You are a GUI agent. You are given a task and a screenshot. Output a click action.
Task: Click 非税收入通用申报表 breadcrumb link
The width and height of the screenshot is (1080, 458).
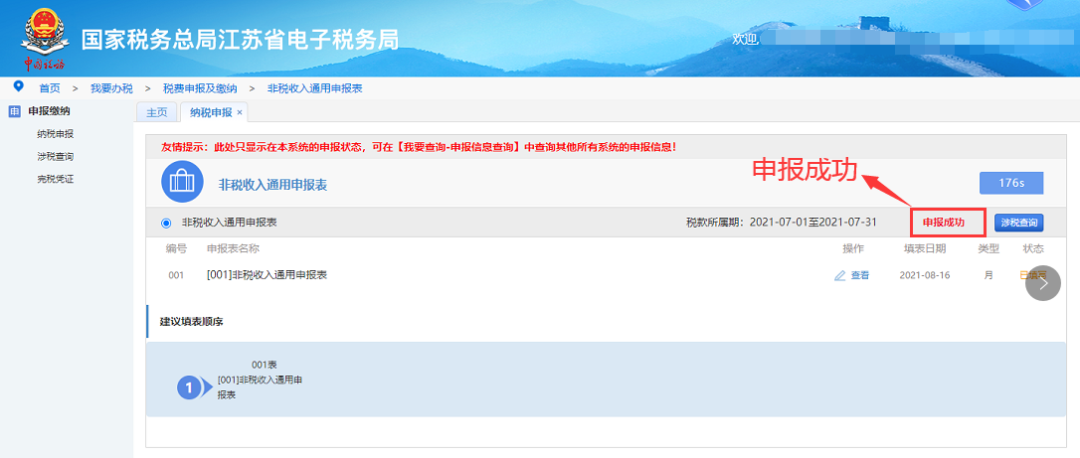pyautogui.click(x=315, y=87)
